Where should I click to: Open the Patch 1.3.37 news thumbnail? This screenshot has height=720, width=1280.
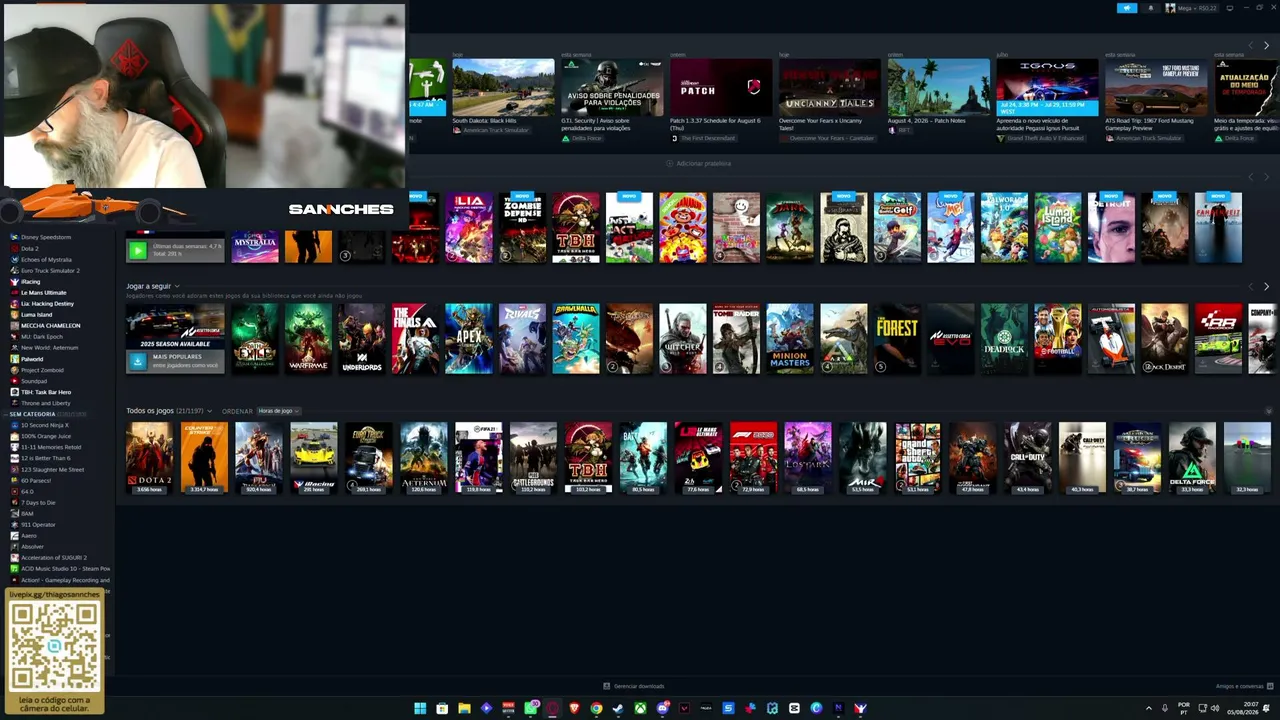[x=721, y=87]
